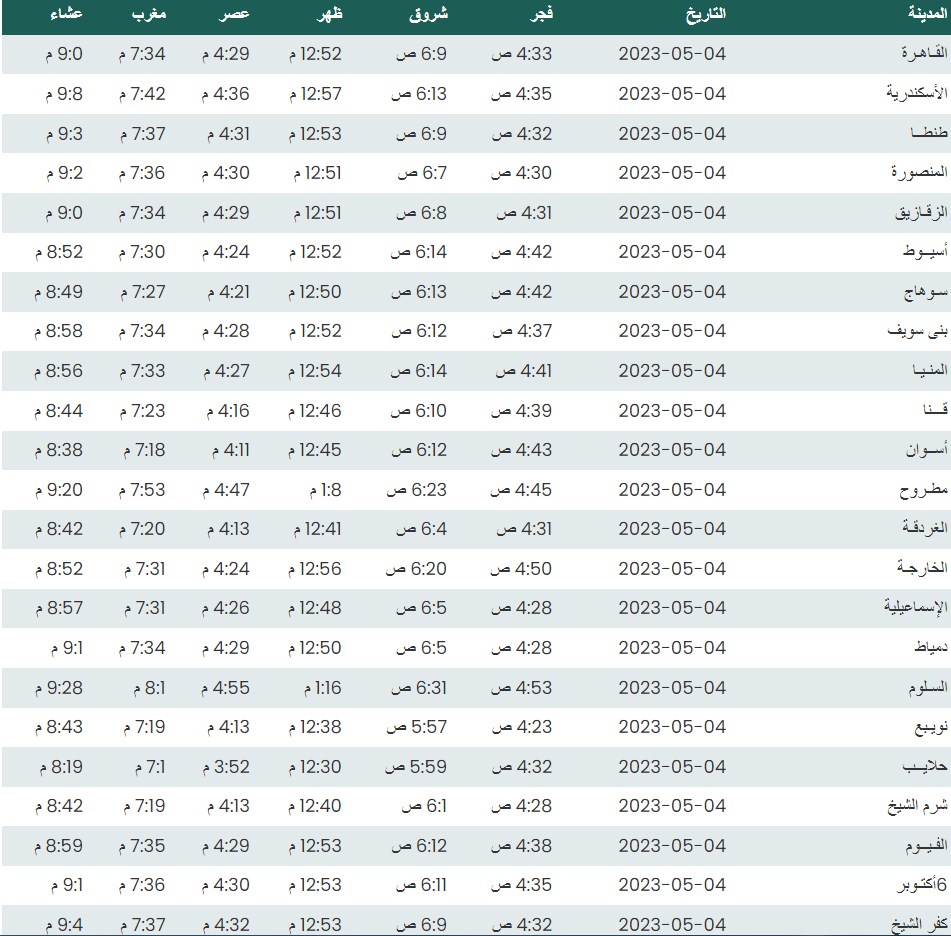Click the 7:18 م مغرب time for أسوان
The image size is (951, 936).
point(142,450)
